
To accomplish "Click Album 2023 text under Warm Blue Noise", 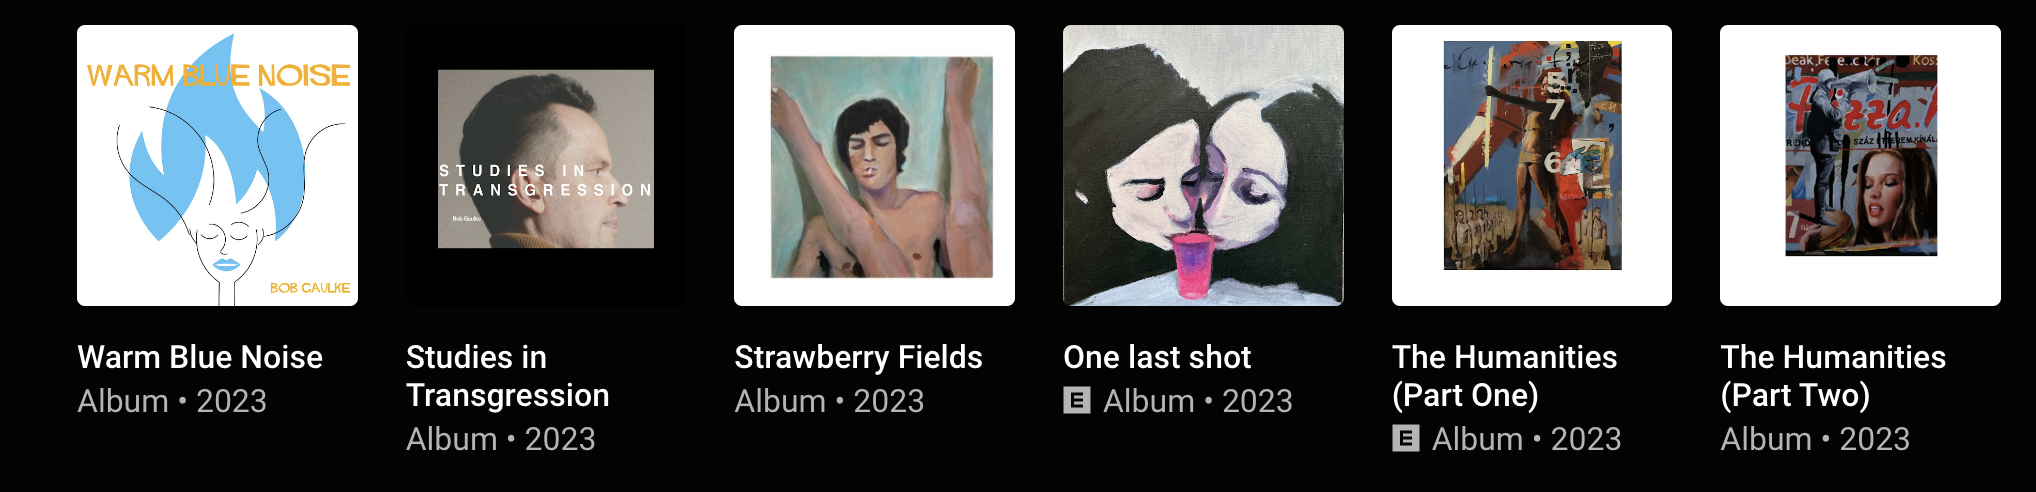I will click(x=172, y=401).
